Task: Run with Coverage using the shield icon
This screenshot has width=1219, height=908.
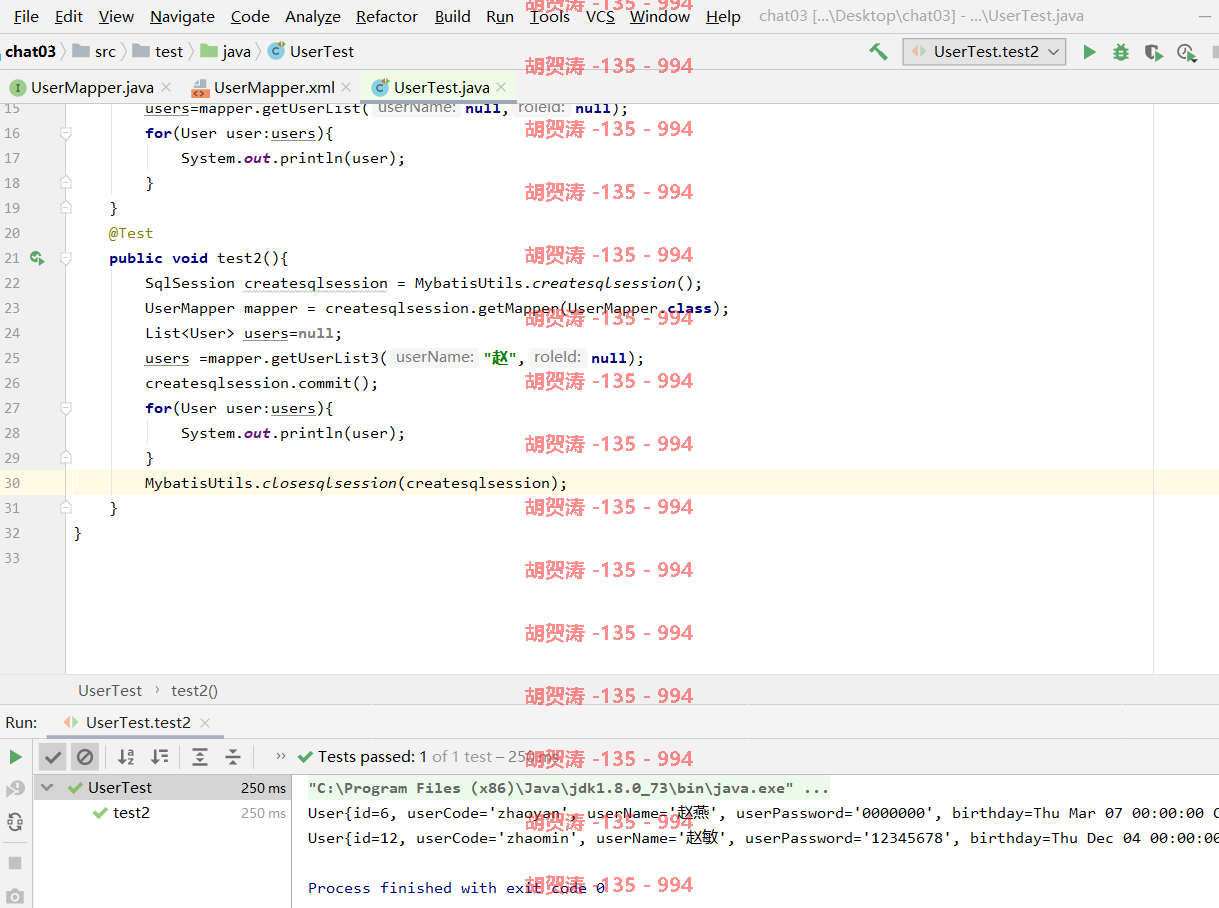Action: (x=1153, y=51)
